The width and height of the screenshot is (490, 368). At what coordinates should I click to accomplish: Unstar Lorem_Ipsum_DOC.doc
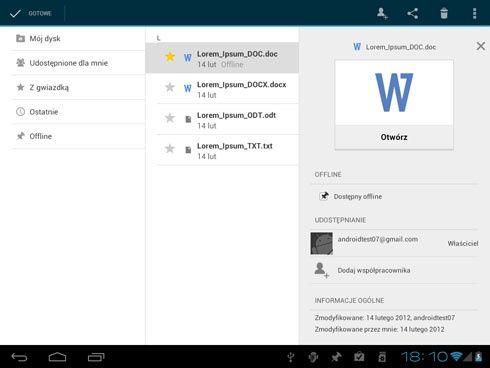[x=170, y=57]
